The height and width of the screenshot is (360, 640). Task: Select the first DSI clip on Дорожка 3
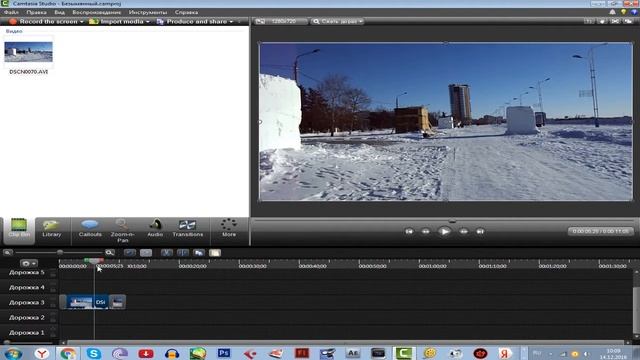[x=87, y=302]
